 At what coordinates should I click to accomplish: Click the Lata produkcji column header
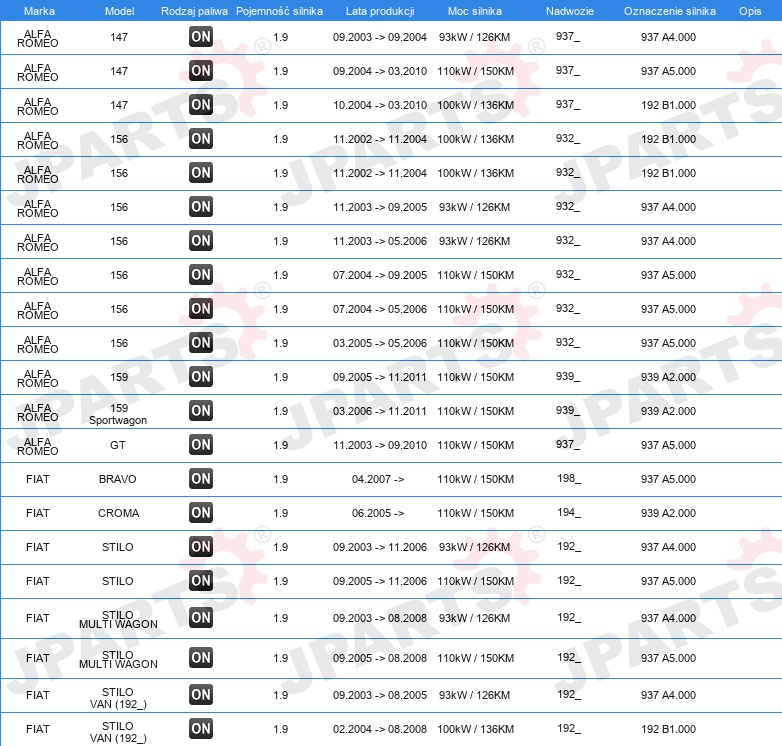380,11
